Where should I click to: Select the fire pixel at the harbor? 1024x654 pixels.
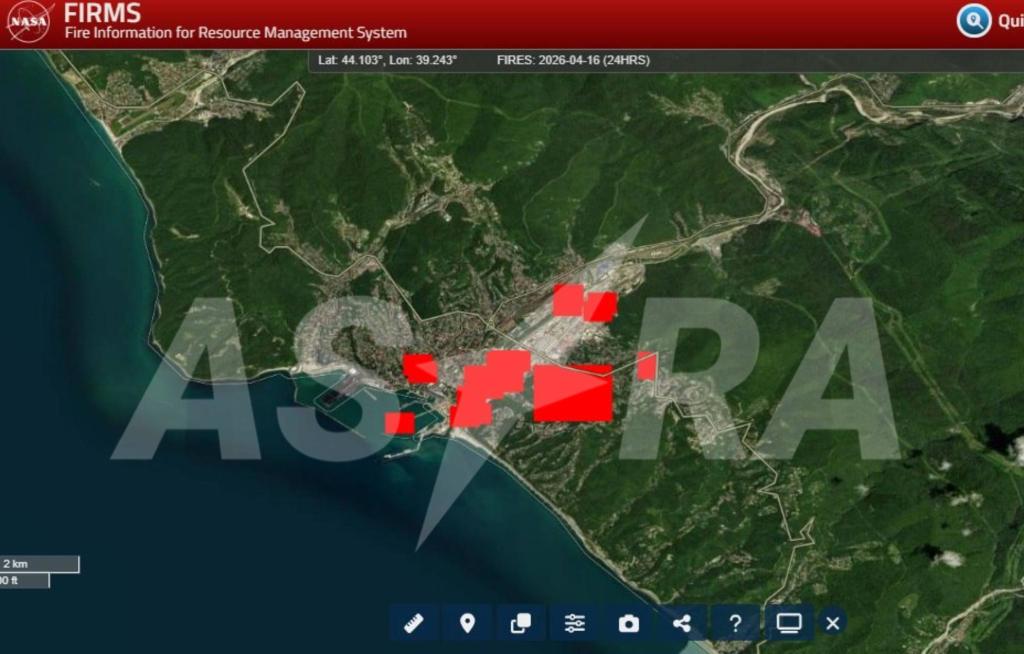click(400, 423)
